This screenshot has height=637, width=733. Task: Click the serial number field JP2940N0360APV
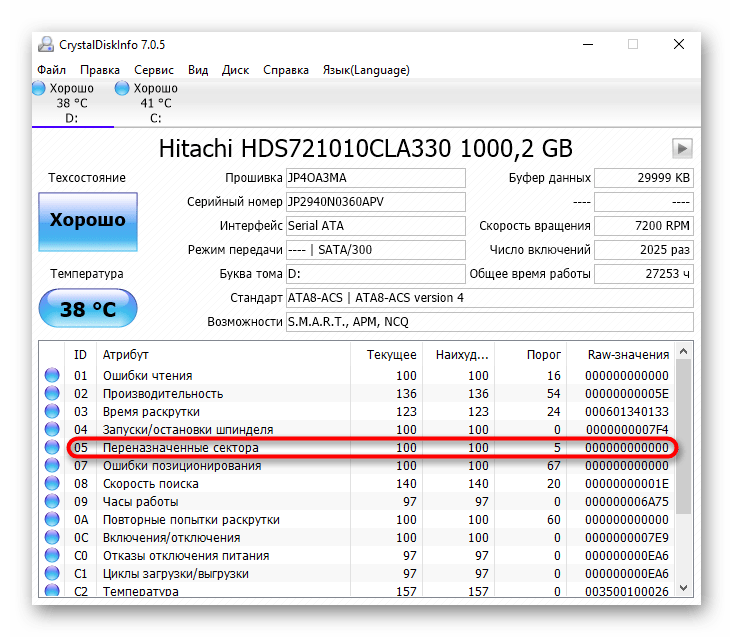click(376, 202)
